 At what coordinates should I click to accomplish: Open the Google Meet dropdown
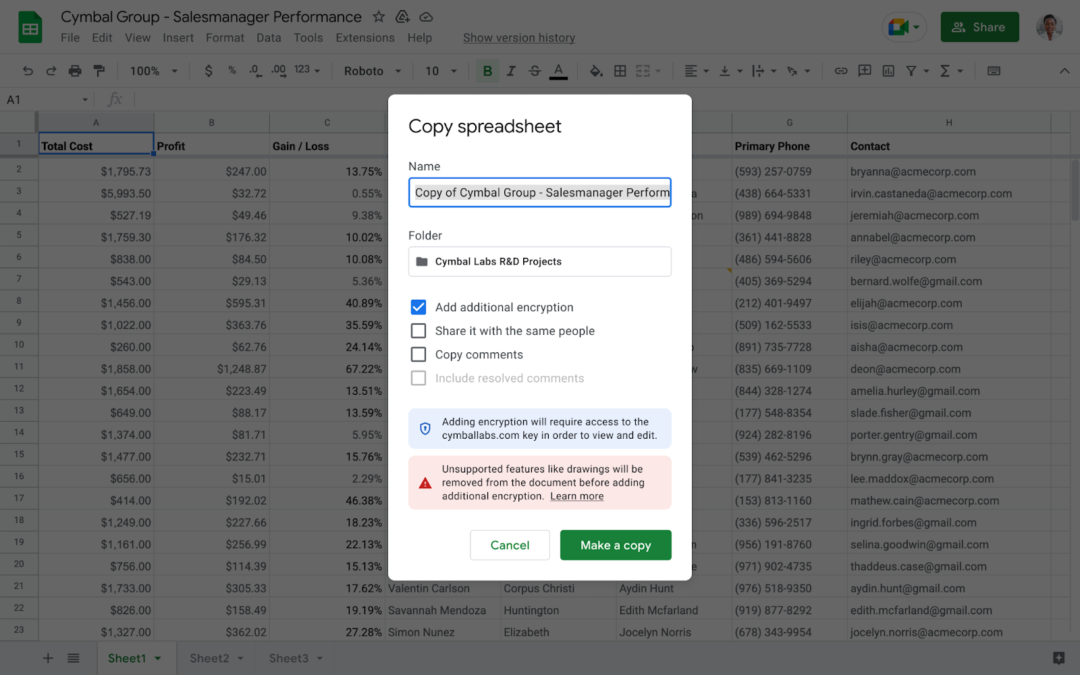(904, 27)
